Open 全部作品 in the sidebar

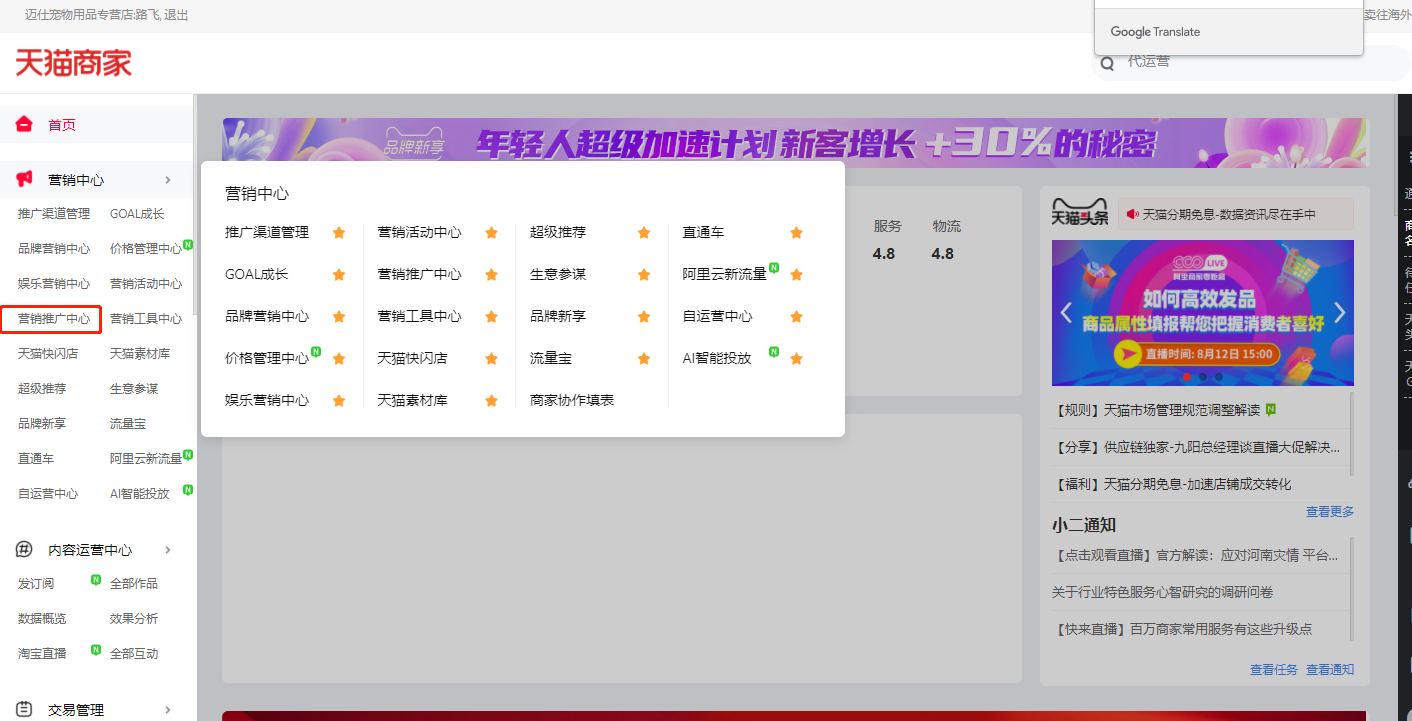134,584
